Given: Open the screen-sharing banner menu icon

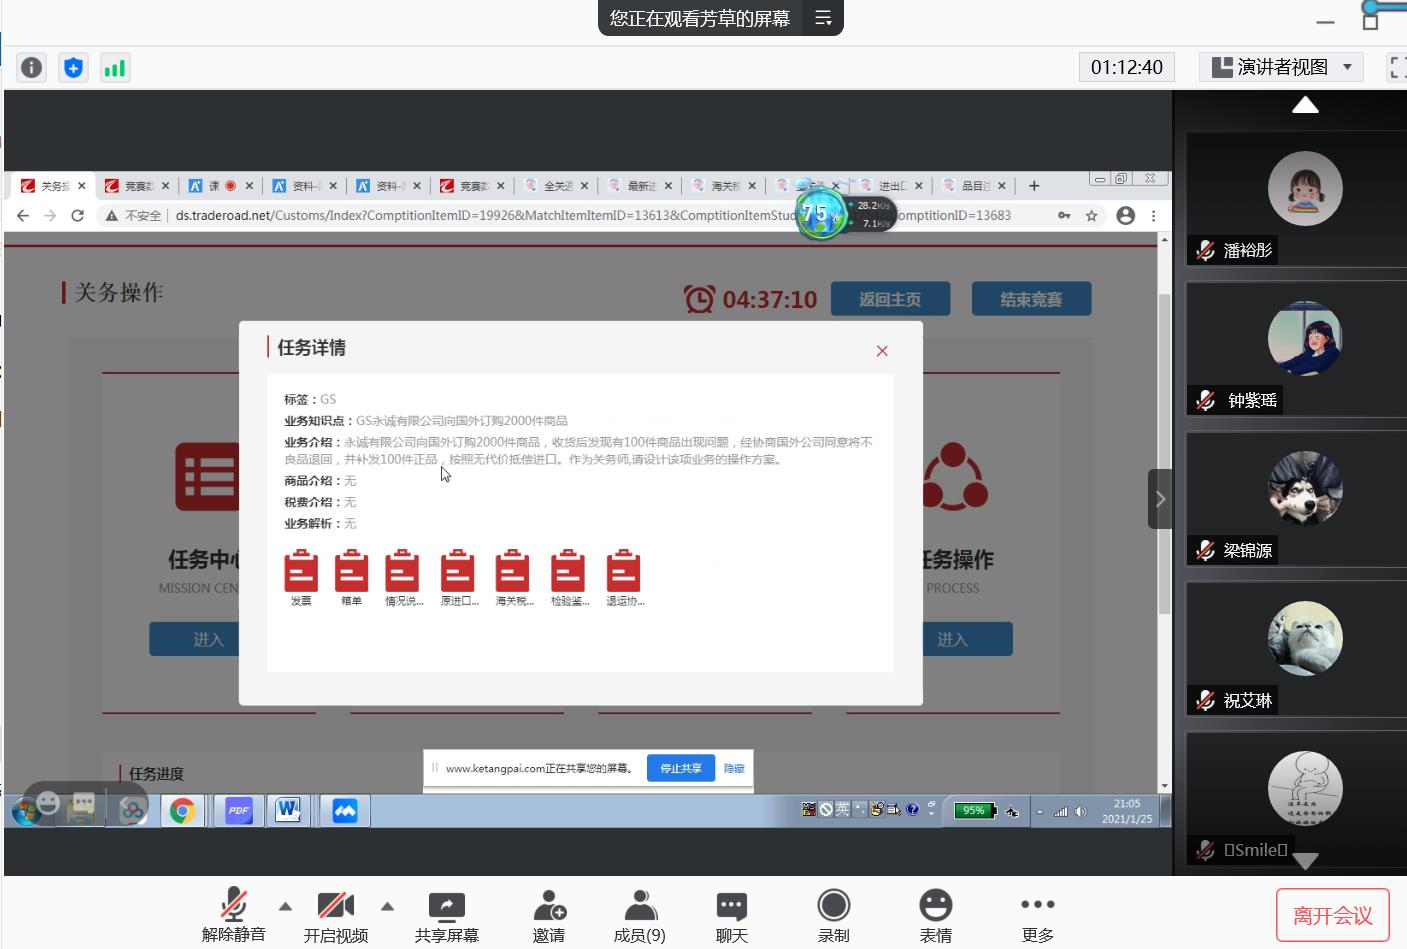Looking at the screenshot, I should (x=823, y=18).
